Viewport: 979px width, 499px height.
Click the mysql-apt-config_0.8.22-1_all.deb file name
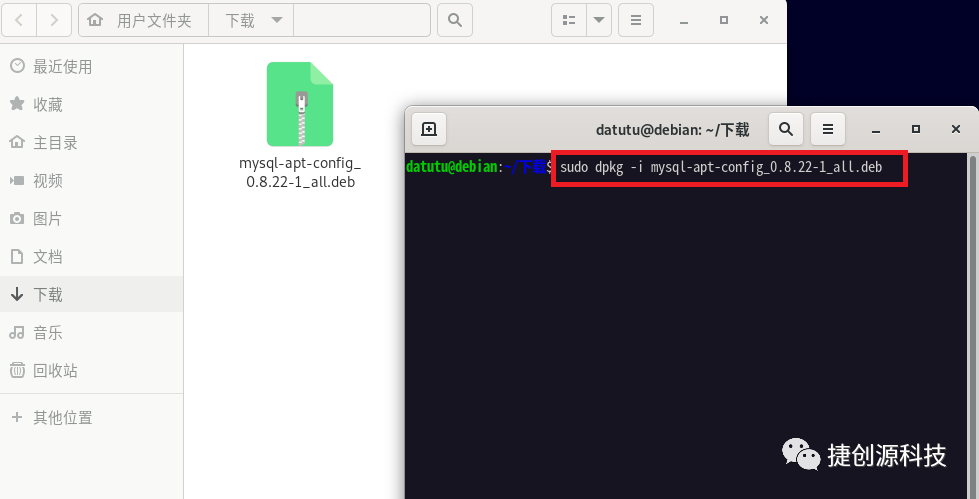click(300, 172)
